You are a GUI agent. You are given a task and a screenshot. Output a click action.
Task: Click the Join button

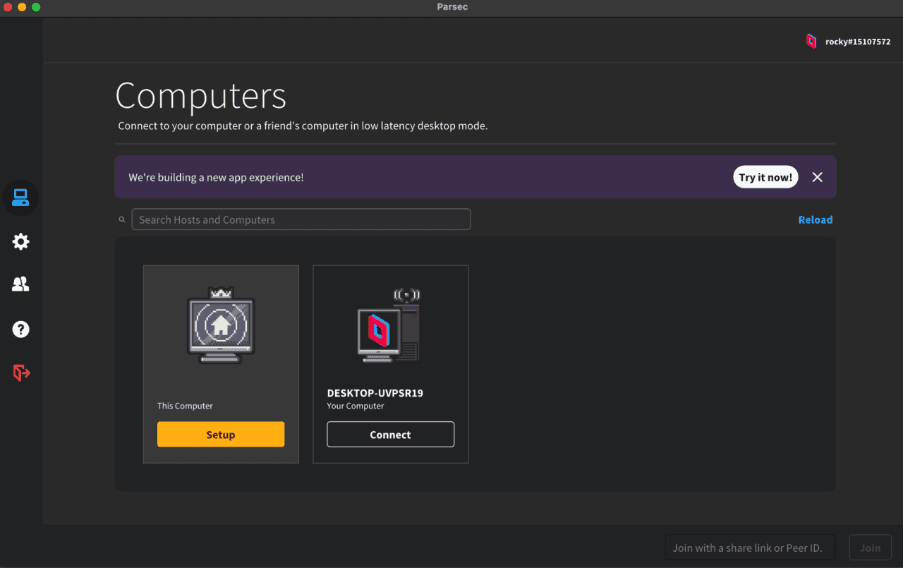point(870,548)
